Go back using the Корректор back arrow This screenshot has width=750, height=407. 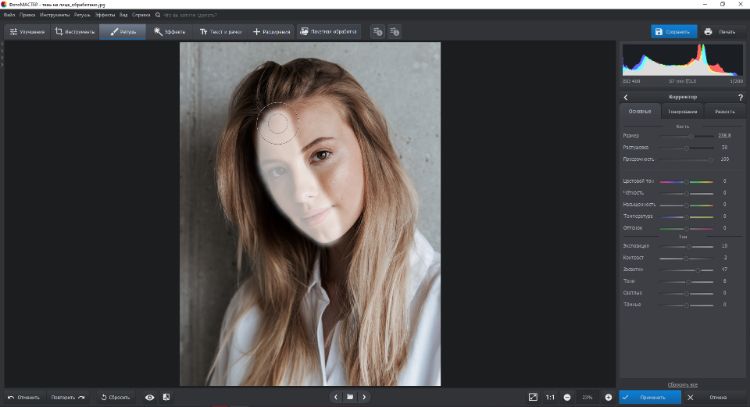(625, 97)
